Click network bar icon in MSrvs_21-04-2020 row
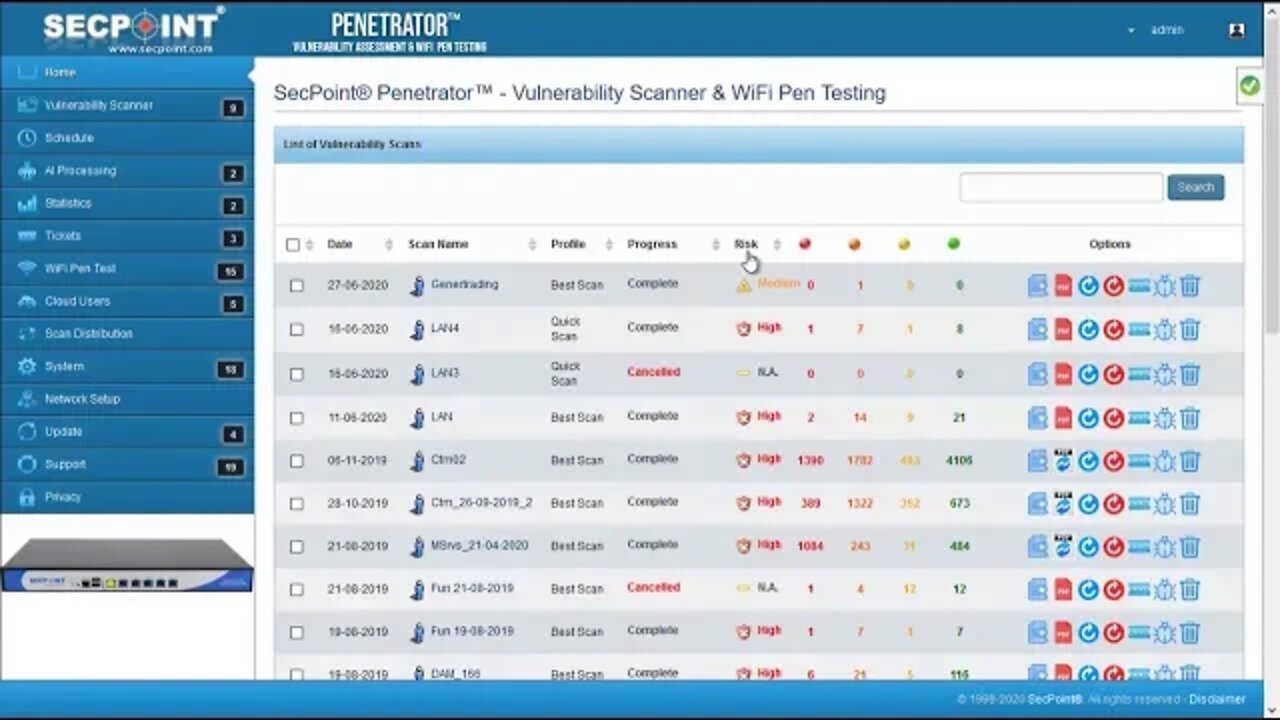The height and width of the screenshot is (720, 1280). [x=1139, y=547]
